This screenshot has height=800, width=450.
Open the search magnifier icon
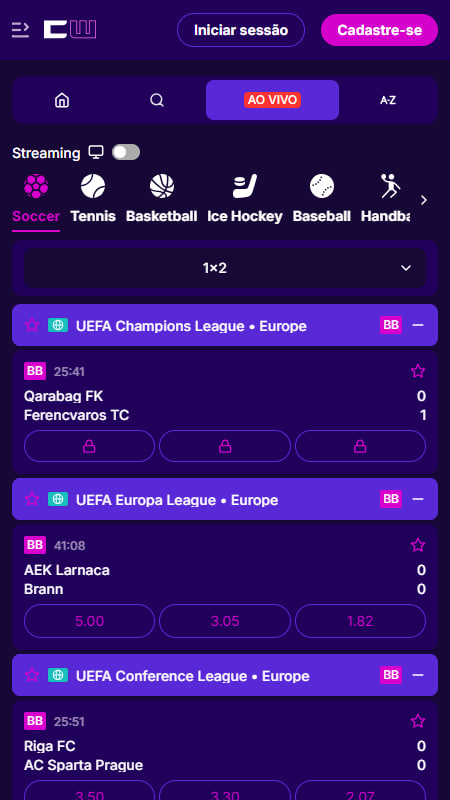tap(157, 100)
